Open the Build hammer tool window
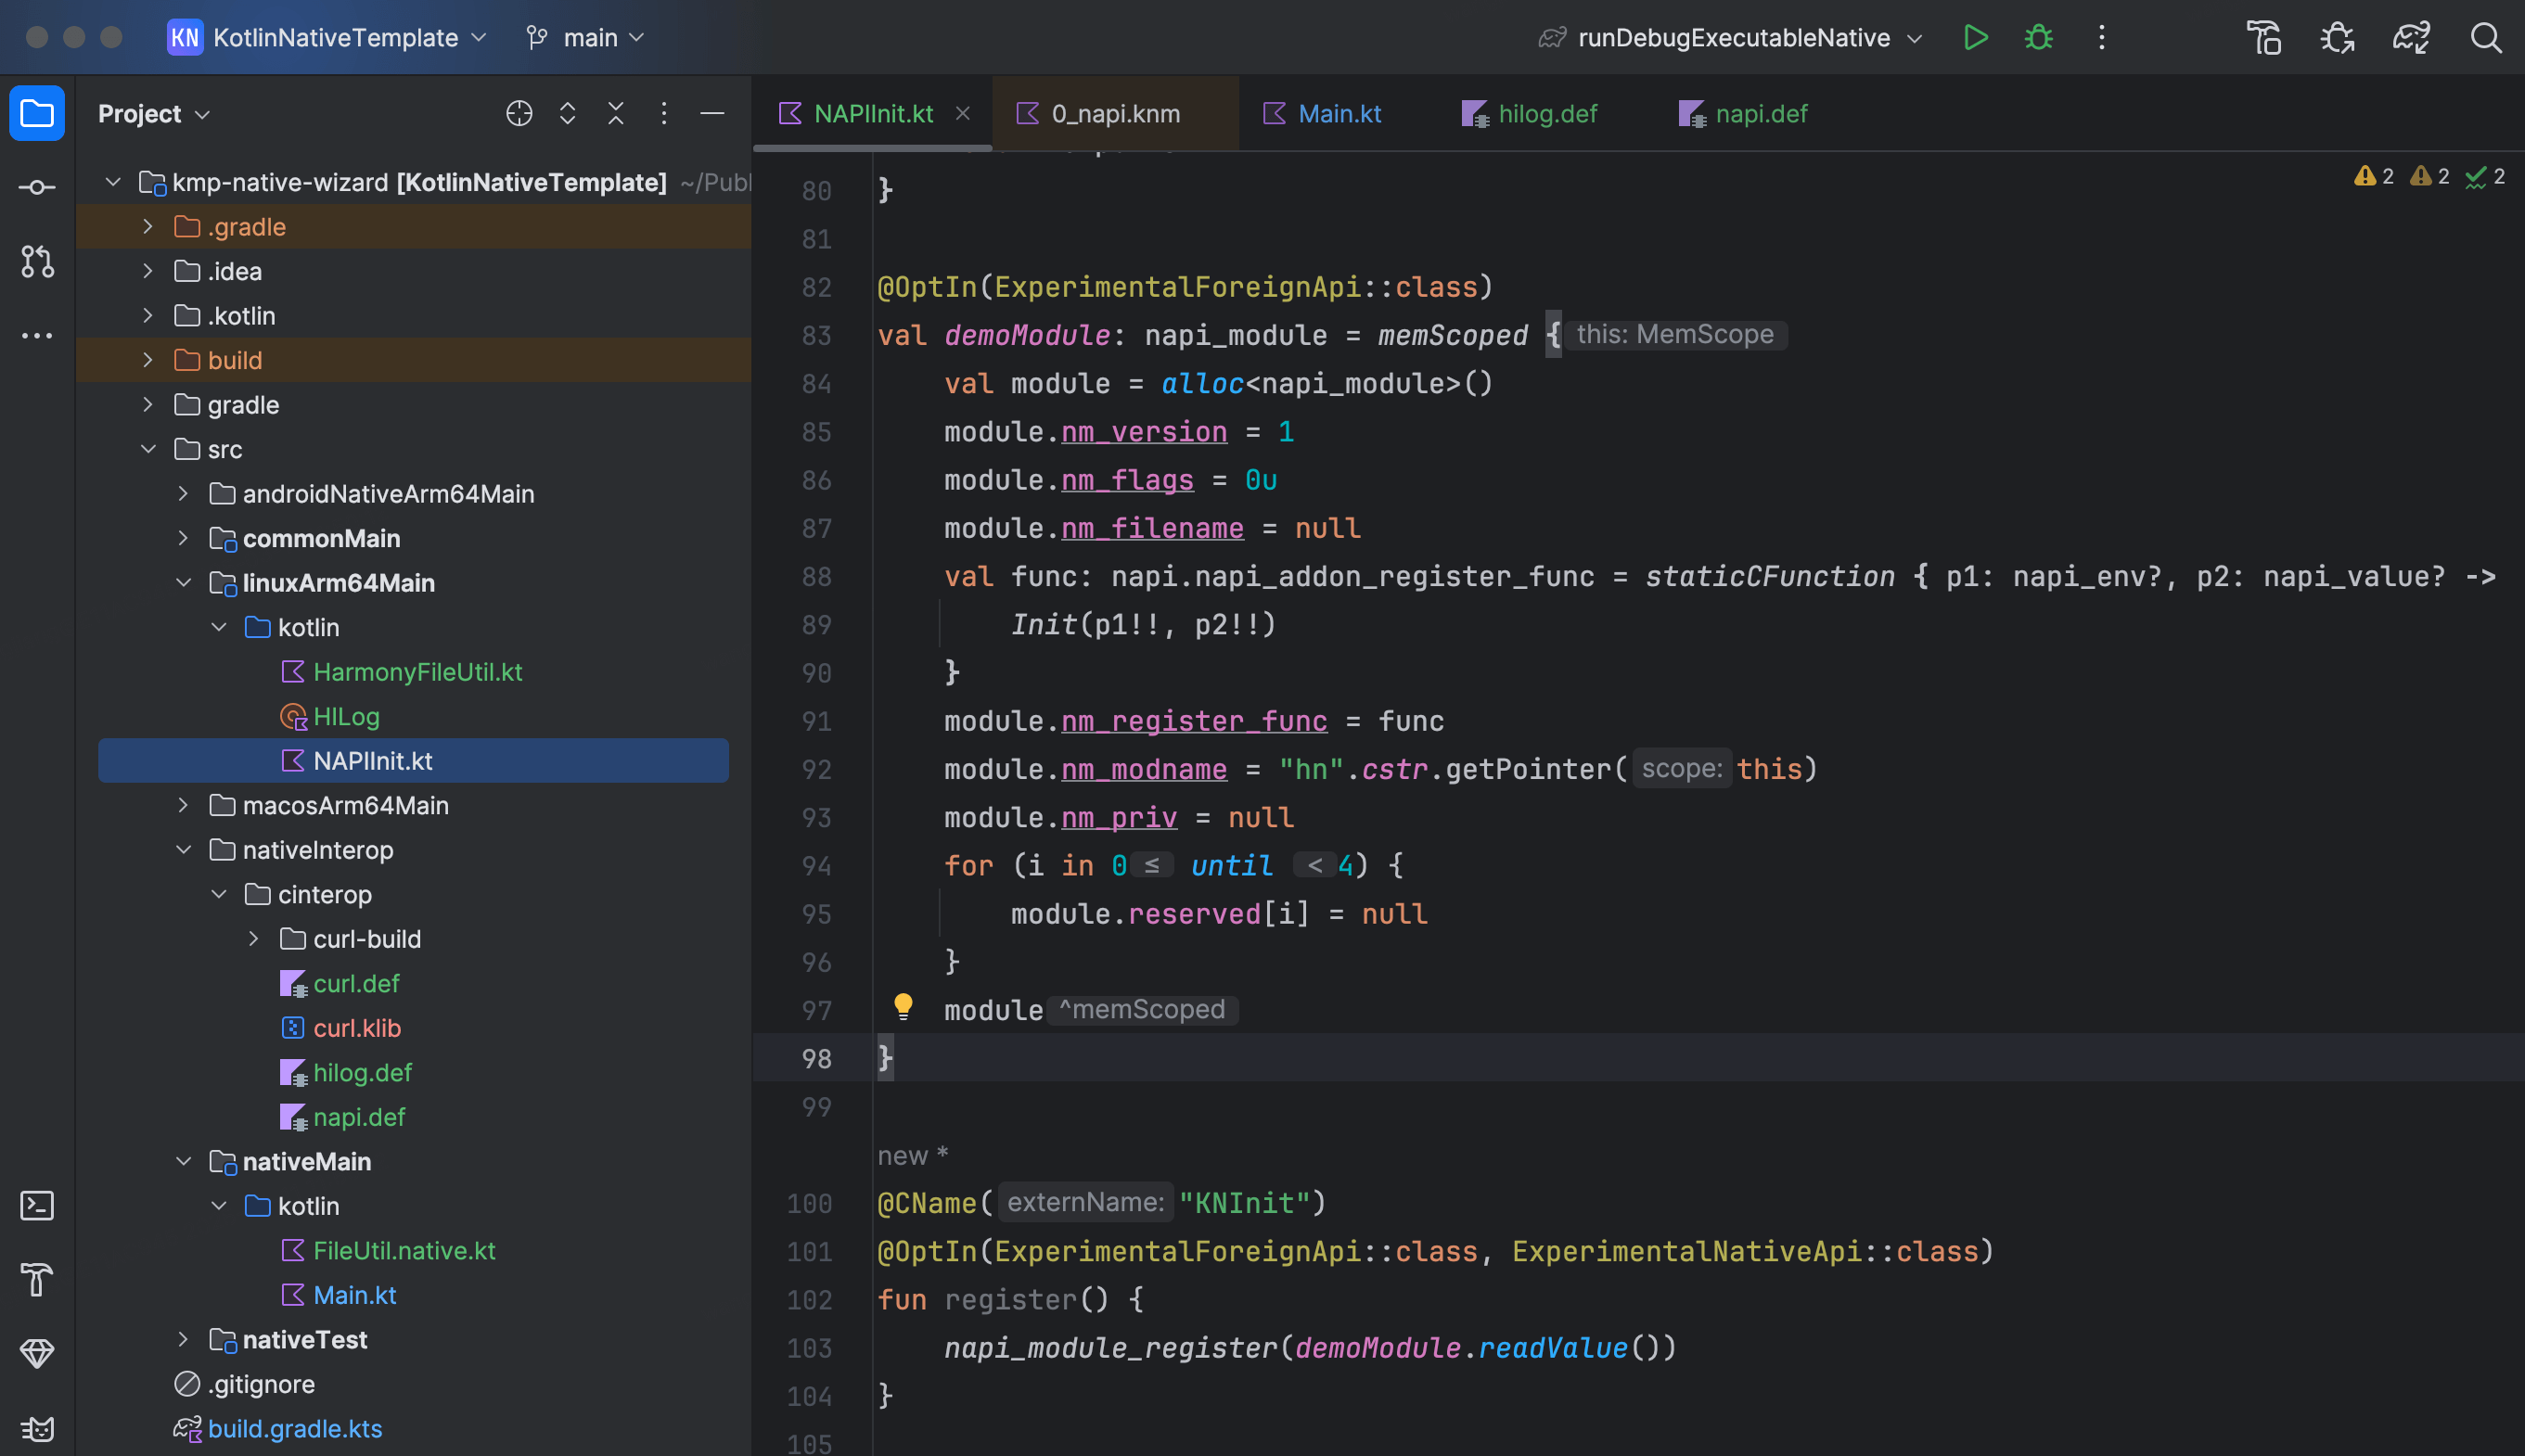 point(37,1279)
